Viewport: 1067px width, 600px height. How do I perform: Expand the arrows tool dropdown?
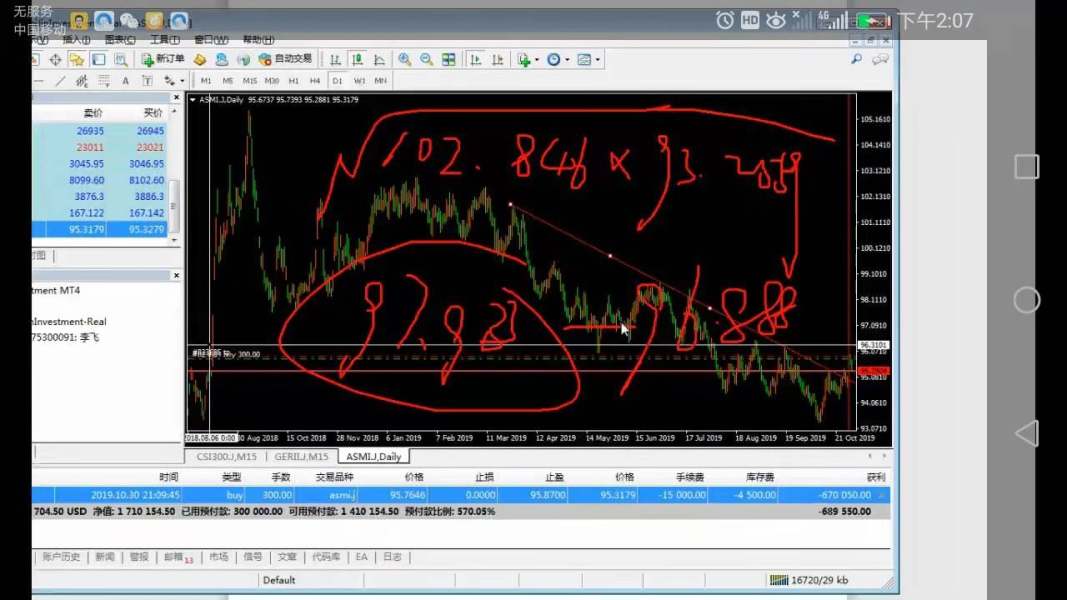pos(182,81)
